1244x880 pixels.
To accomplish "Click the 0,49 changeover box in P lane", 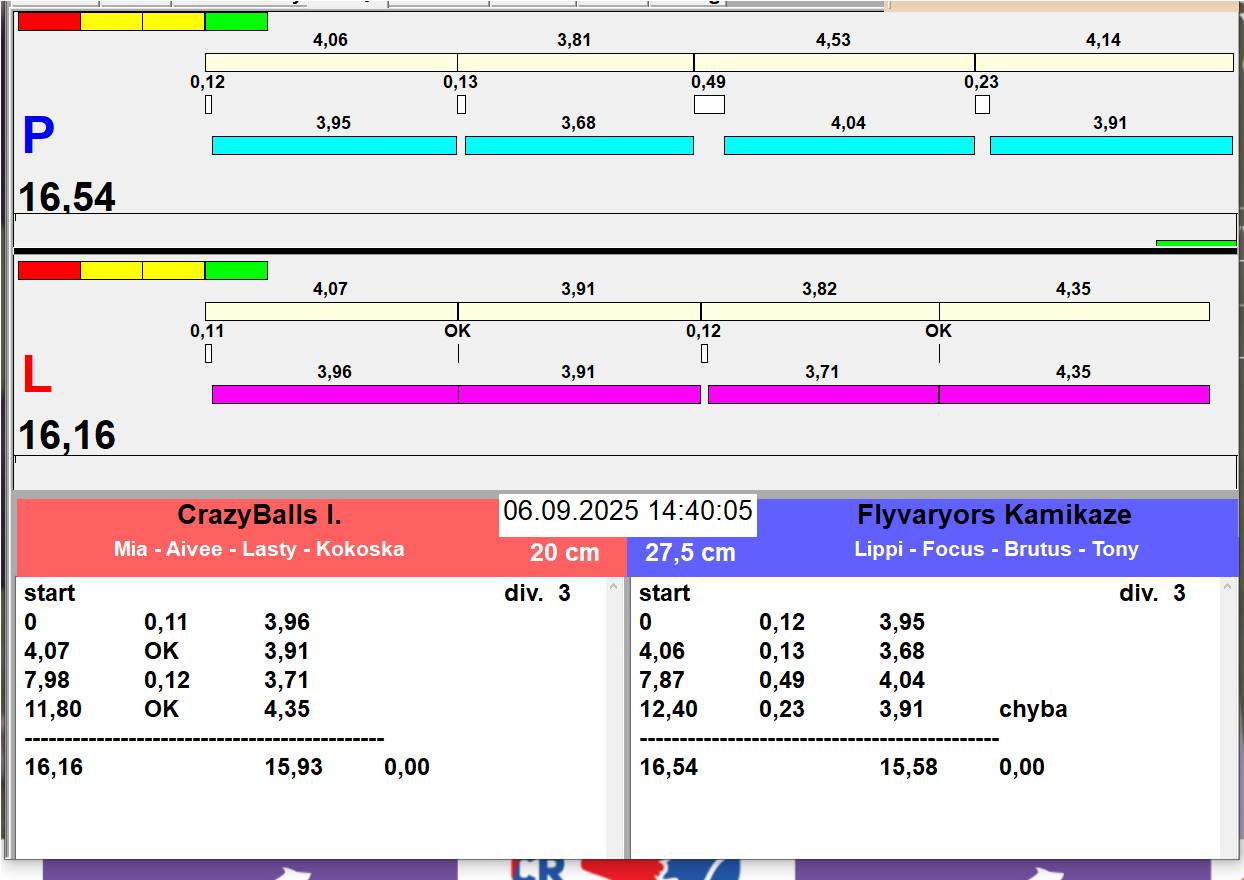I will click(709, 104).
